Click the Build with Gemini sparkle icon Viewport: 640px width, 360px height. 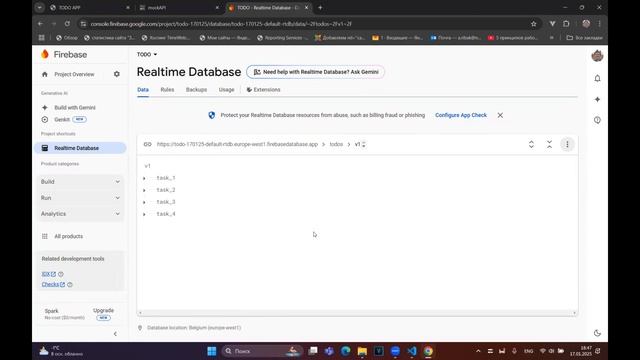point(45,107)
